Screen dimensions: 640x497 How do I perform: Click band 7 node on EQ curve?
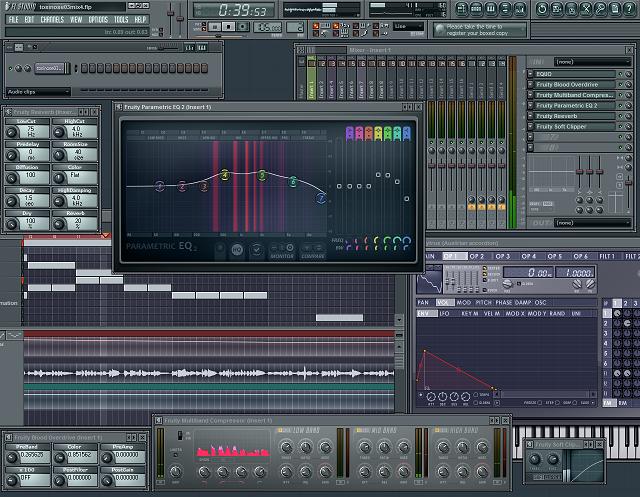pos(321,198)
